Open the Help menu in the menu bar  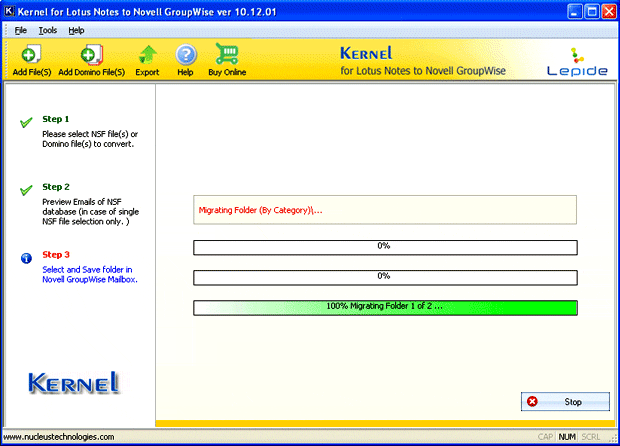[x=76, y=30]
